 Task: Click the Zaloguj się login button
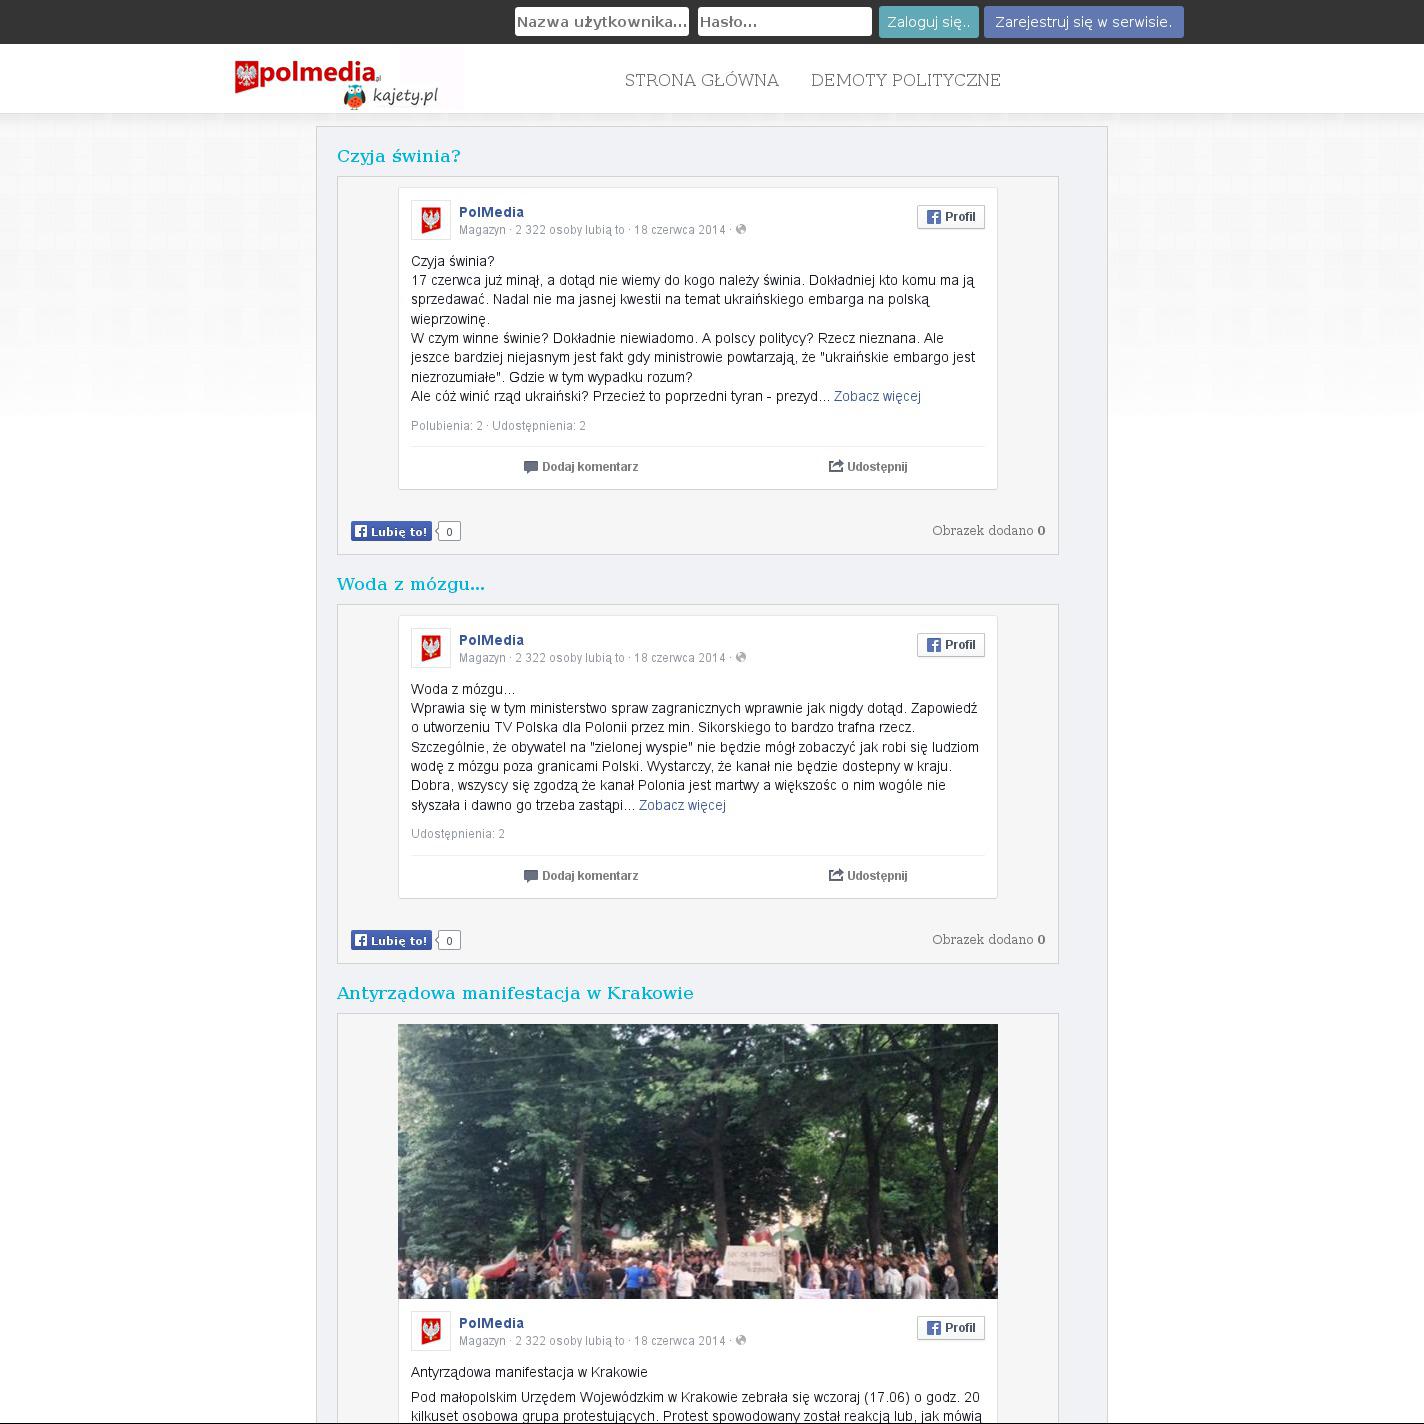click(x=928, y=22)
